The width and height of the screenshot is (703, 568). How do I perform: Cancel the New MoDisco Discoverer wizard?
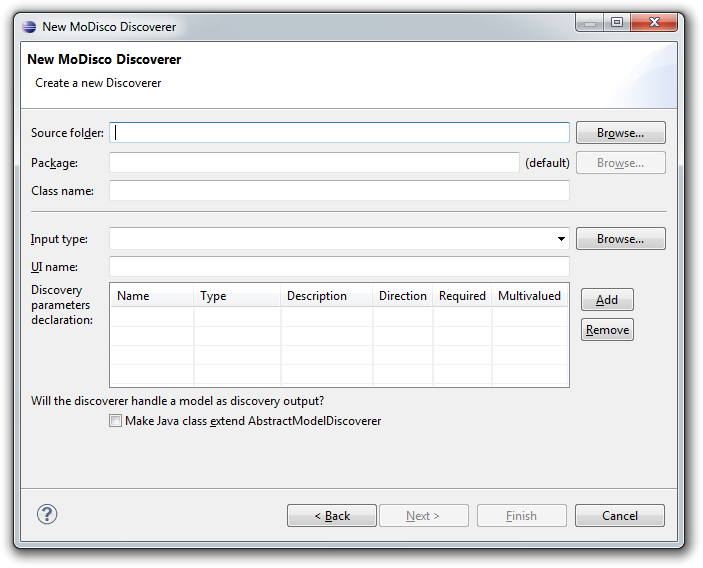620,516
